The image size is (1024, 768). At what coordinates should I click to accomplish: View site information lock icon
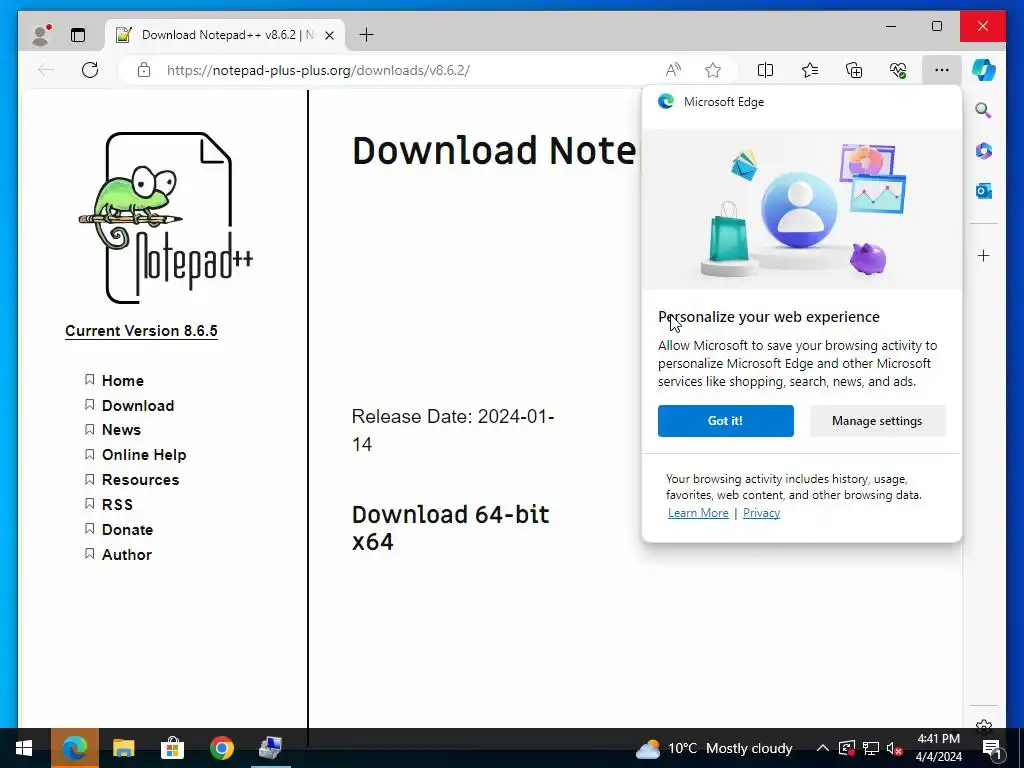point(144,70)
